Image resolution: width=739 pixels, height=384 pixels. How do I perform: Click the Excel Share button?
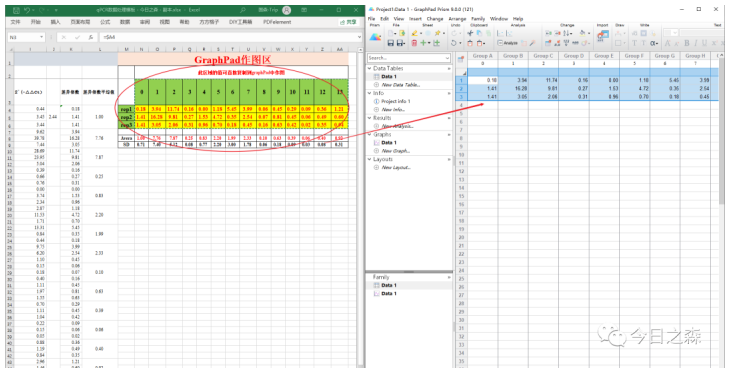point(348,22)
